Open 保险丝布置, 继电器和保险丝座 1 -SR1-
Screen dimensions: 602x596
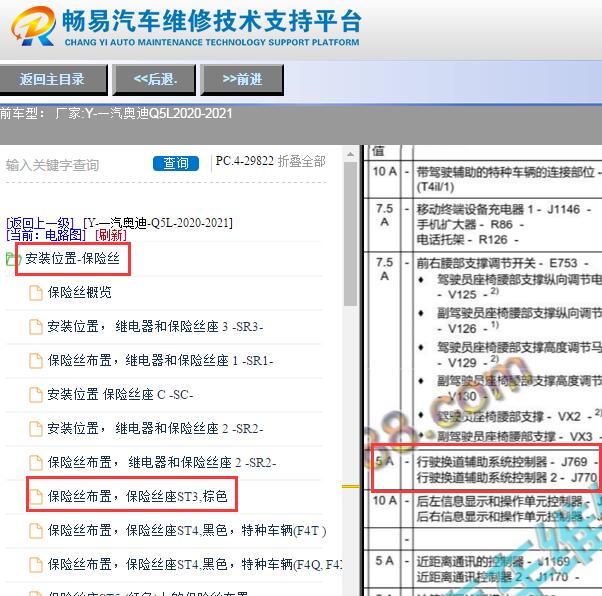tap(160, 361)
